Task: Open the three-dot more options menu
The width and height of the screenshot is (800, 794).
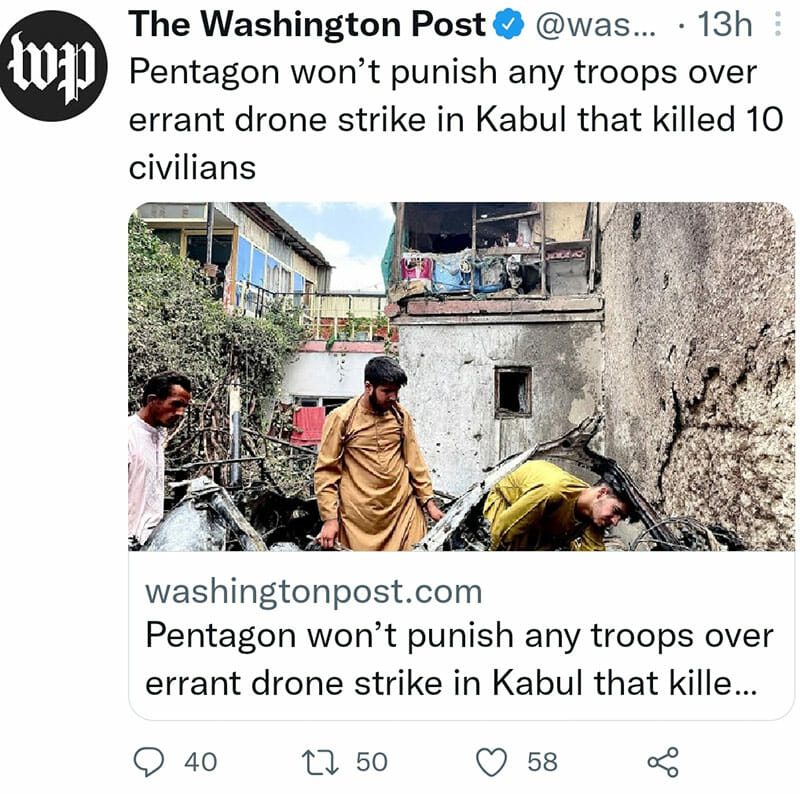Action: pos(778,24)
